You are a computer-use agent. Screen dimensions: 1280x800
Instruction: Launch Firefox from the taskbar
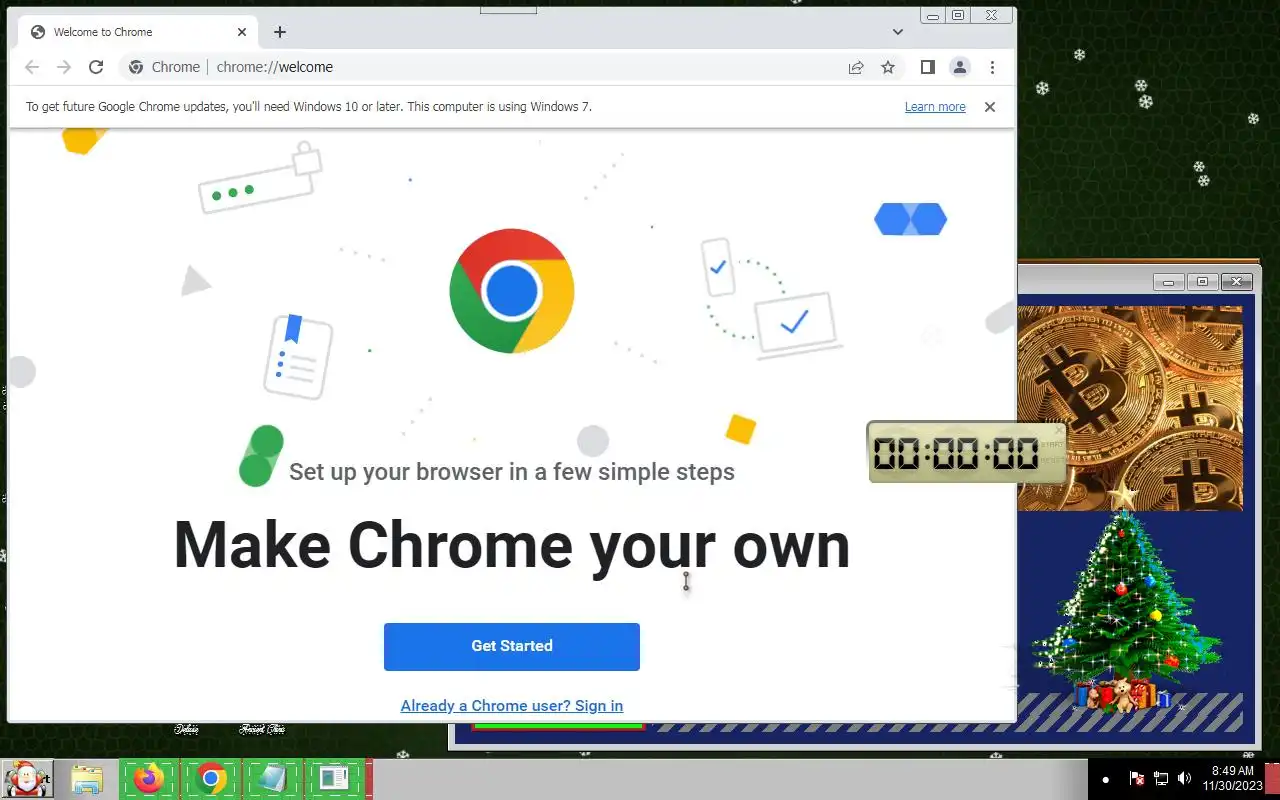pyautogui.click(x=149, y=778)
